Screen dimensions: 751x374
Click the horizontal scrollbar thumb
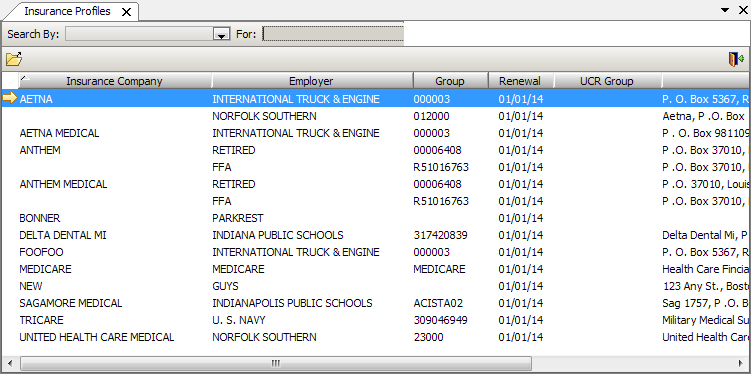(x=276, y=363)
